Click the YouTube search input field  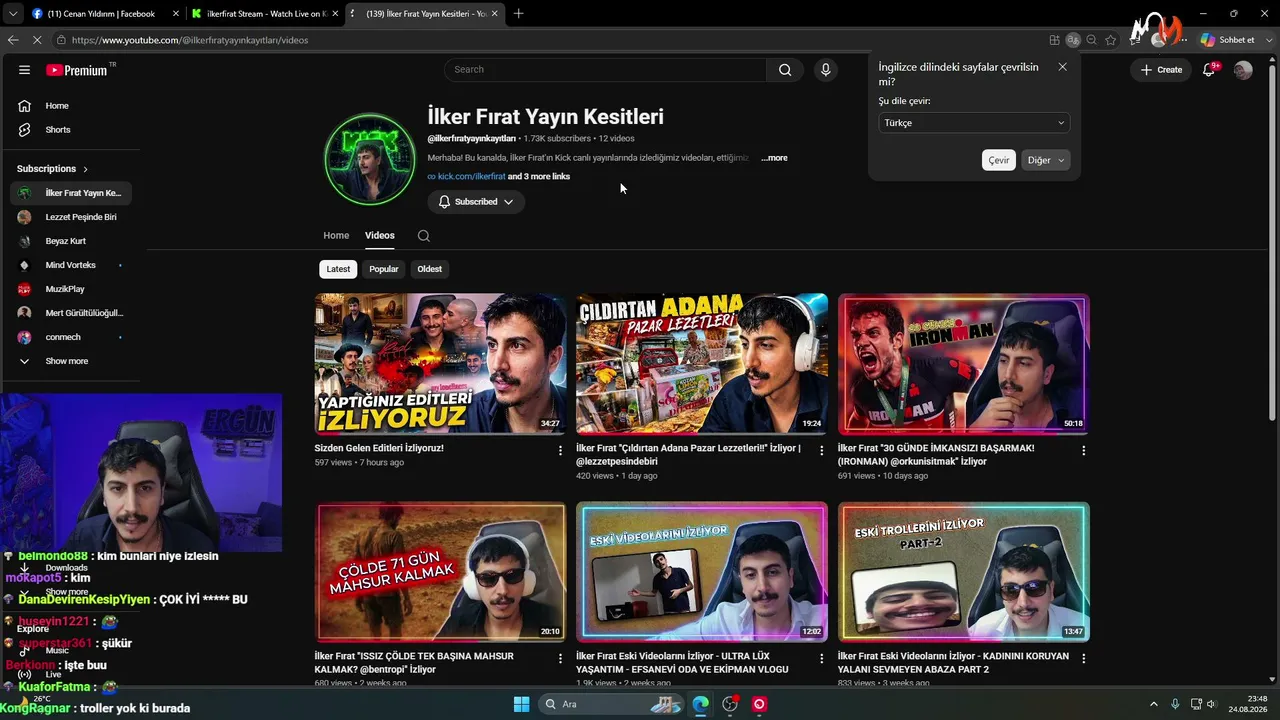606,70
